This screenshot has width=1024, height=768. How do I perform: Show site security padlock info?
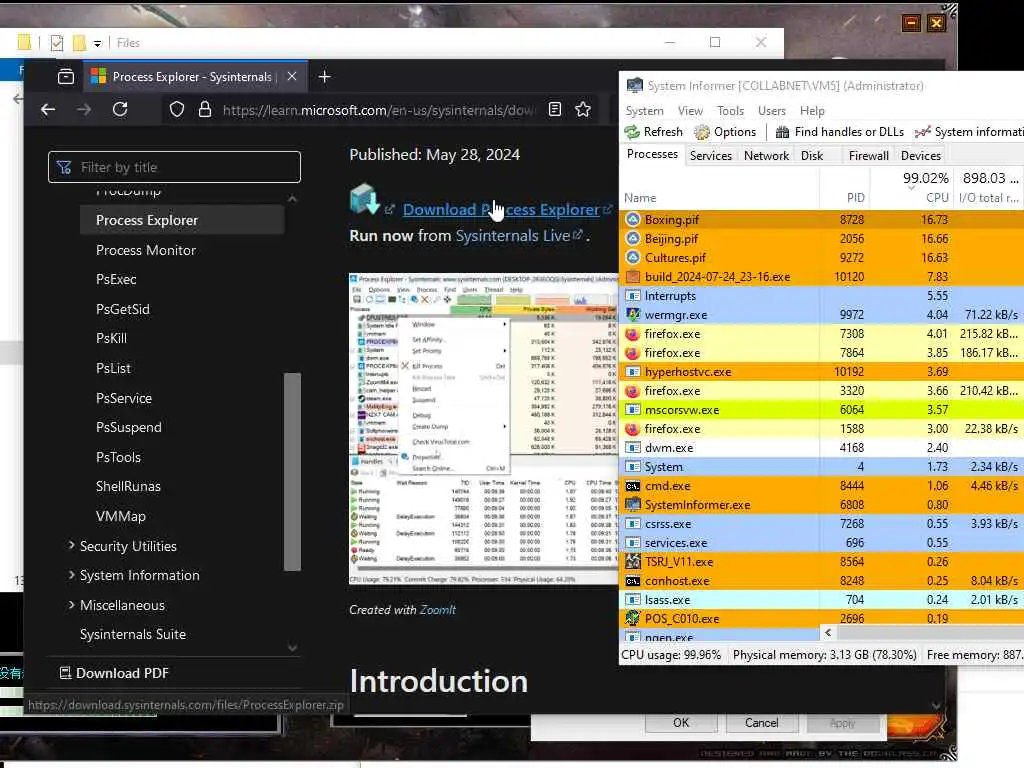coord(205,109)
